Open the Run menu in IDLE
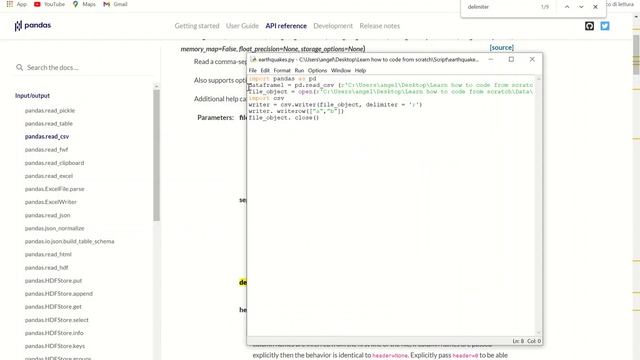The image size is (640, 360). pos(299,71)
